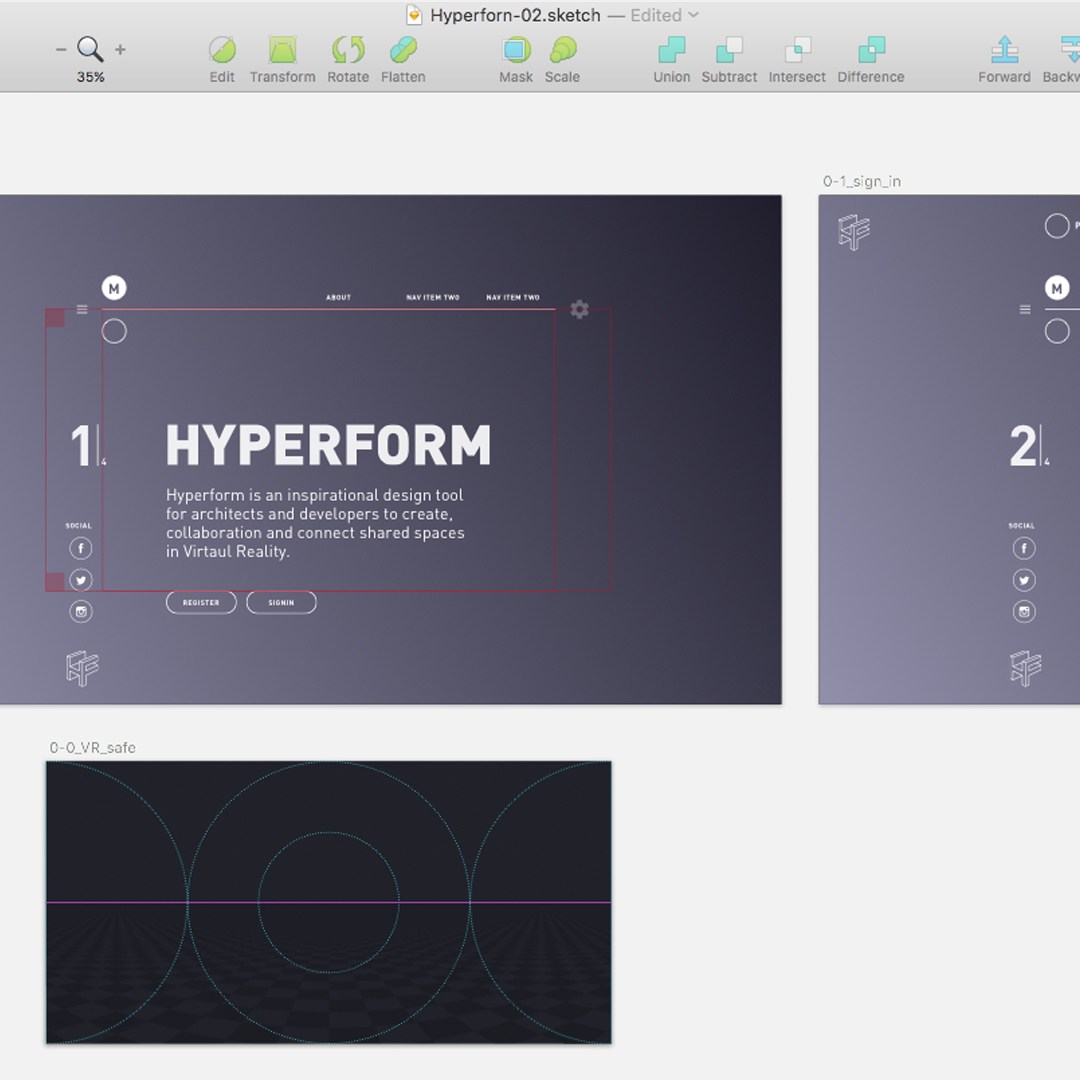Click the ABOUT nav item

pyautogui.click(x=339, y=297)
